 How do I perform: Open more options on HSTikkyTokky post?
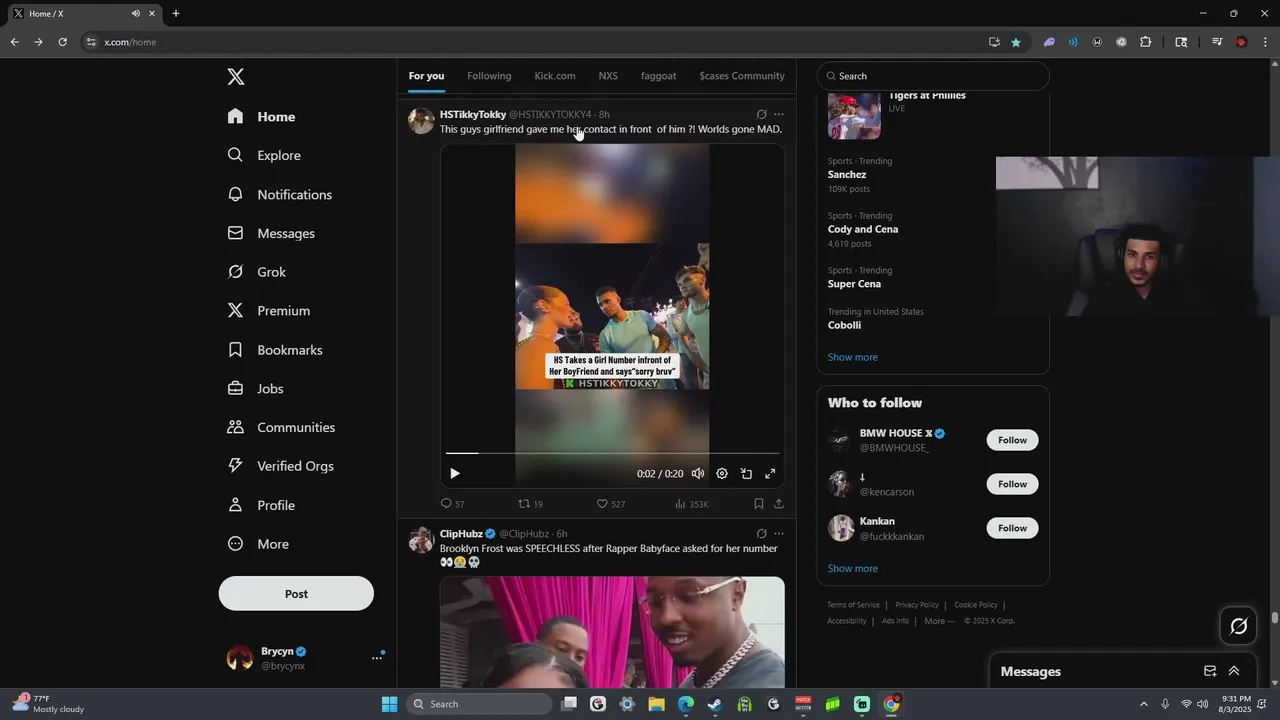coord(779,114)
